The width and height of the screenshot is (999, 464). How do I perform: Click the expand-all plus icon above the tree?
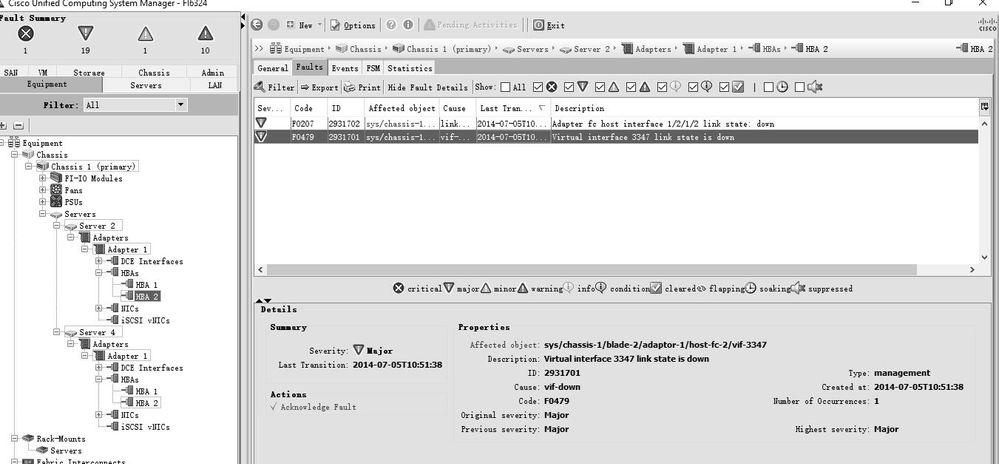click(3, 126)
